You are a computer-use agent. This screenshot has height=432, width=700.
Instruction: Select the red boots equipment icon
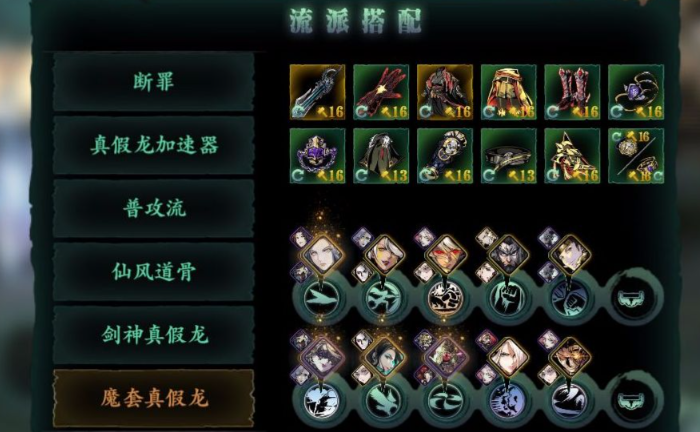[572, 92]
